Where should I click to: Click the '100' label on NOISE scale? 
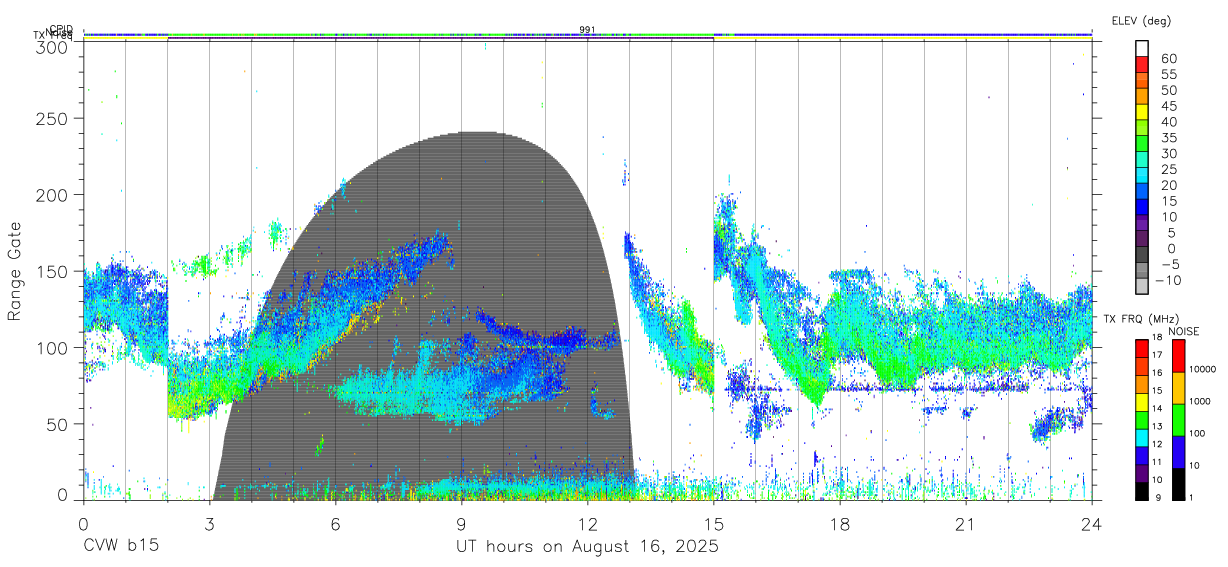tap(1197, 433)
